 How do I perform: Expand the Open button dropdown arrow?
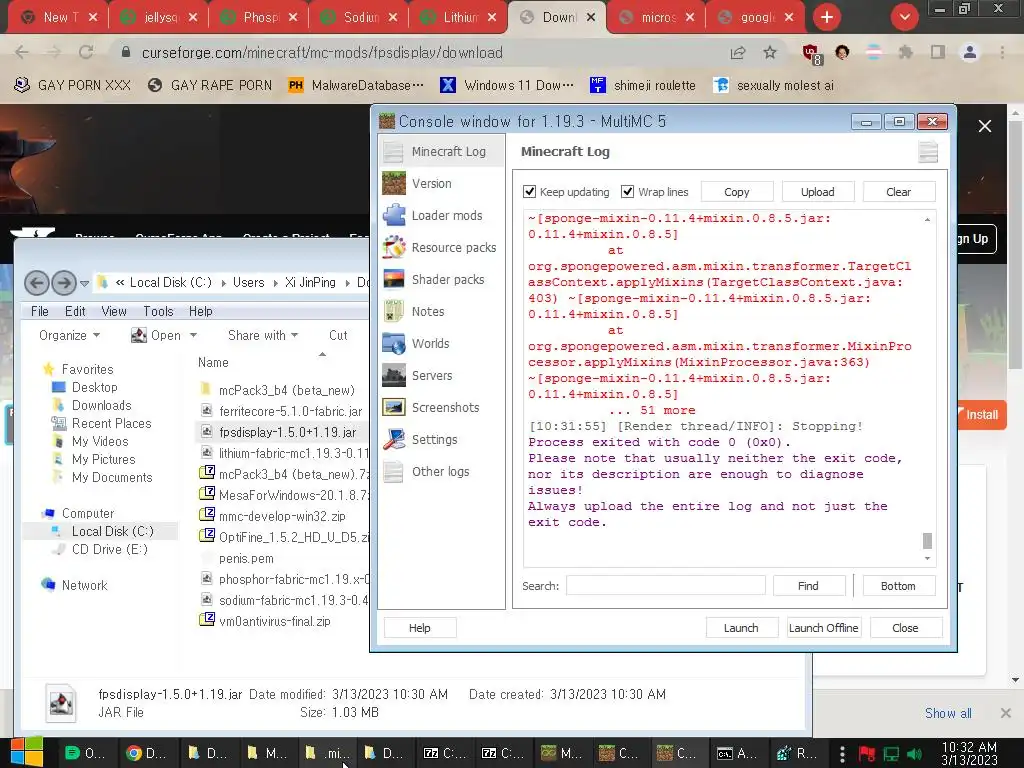click(x=193, y=335)
